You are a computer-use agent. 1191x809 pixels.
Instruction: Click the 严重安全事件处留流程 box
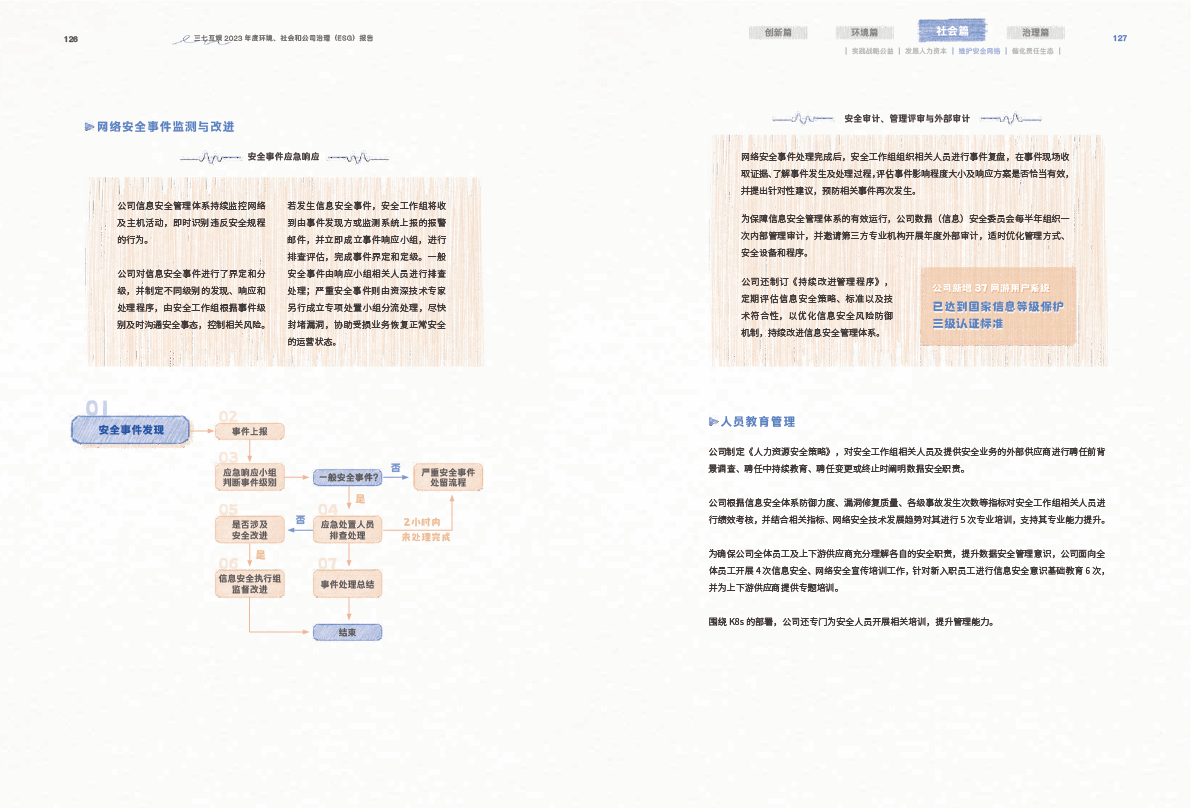(x=448, y=477)
